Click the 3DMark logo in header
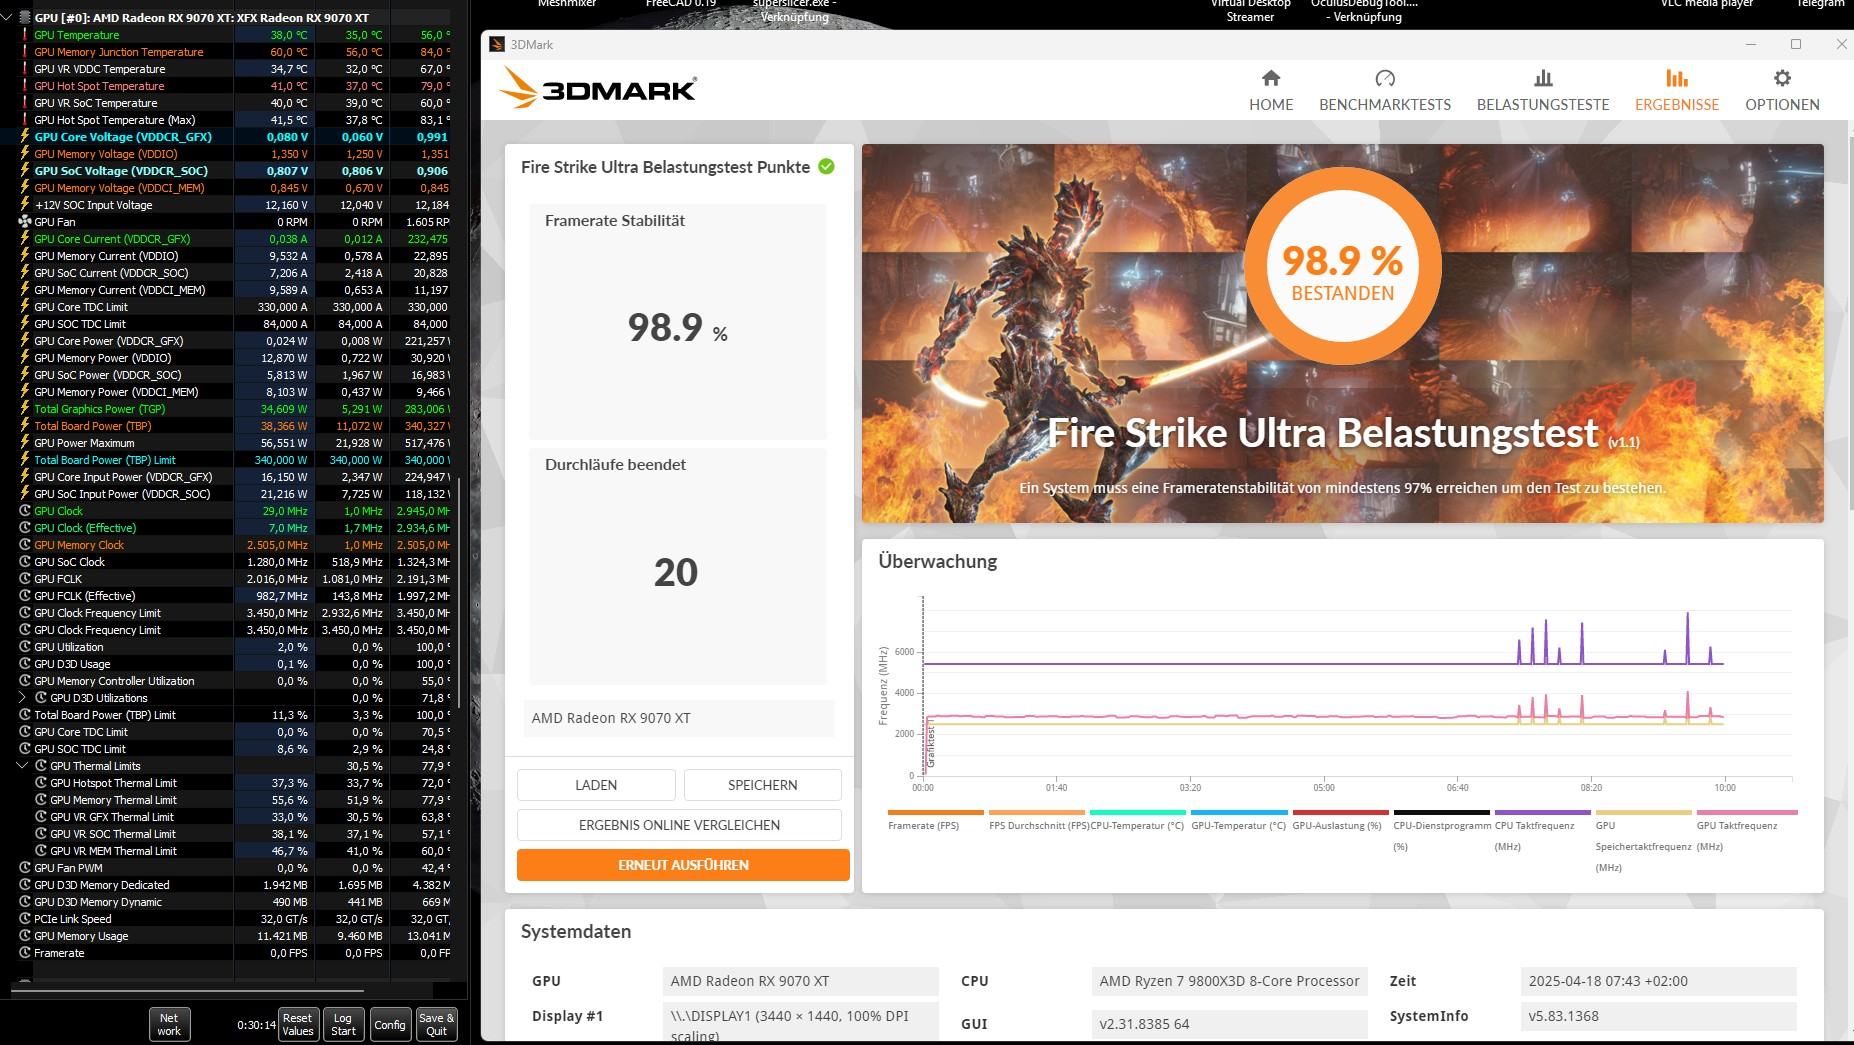This screenshot has width=1854, height=1045. [598, 88]
